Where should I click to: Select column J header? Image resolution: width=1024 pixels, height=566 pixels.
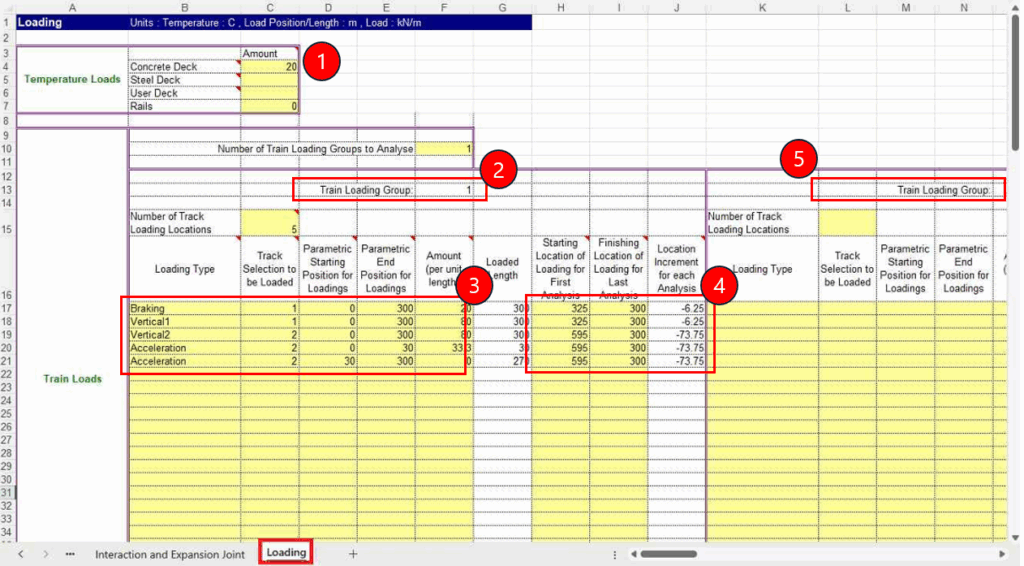click(x=677, y=8)
